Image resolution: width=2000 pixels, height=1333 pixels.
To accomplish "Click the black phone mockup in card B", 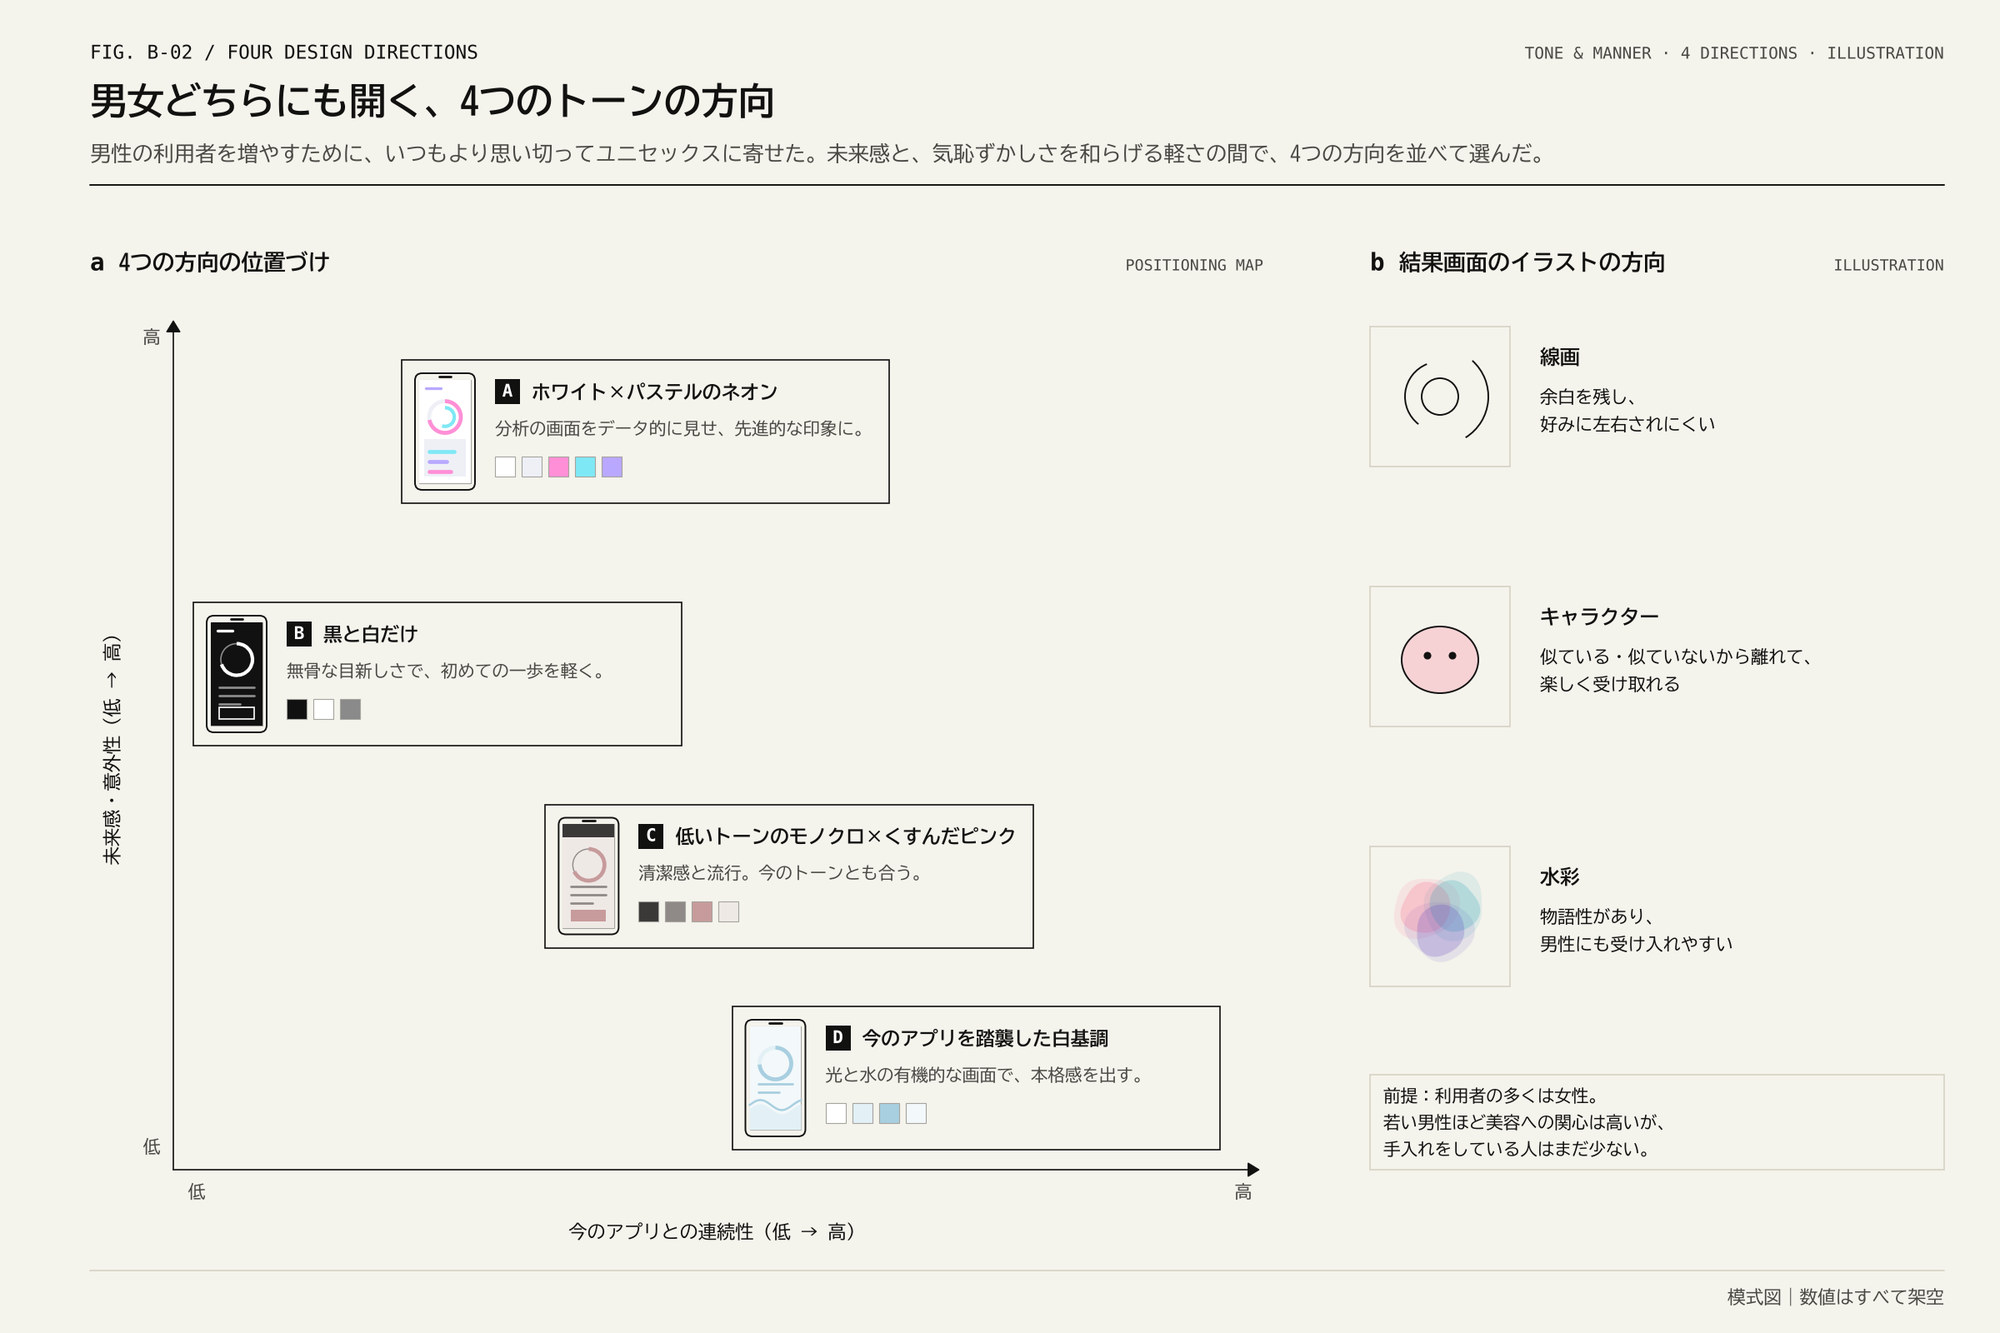I will [237, 674].
